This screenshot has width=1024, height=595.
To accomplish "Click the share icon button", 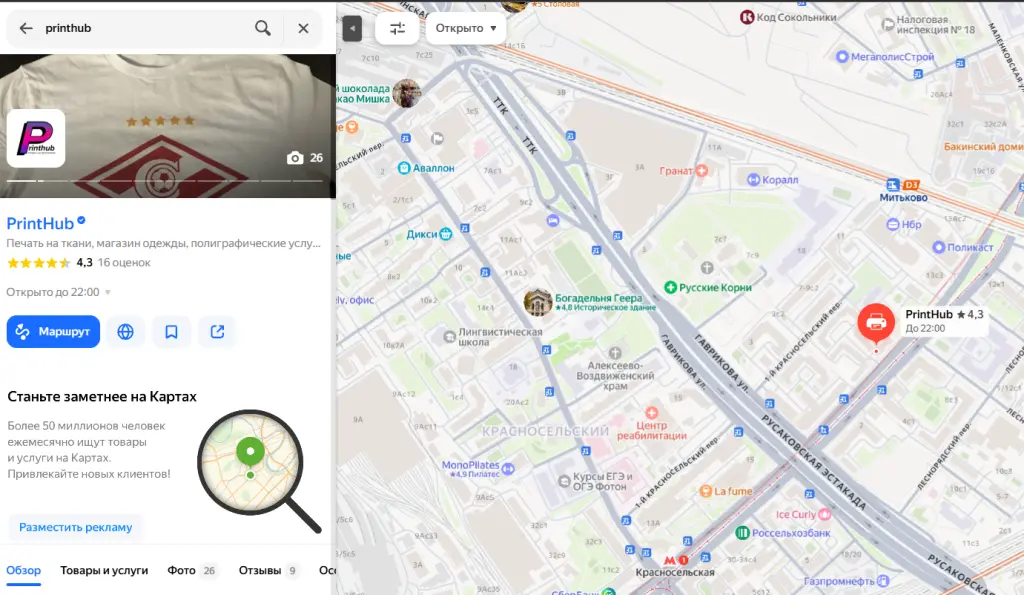I will tap(217, 332).
